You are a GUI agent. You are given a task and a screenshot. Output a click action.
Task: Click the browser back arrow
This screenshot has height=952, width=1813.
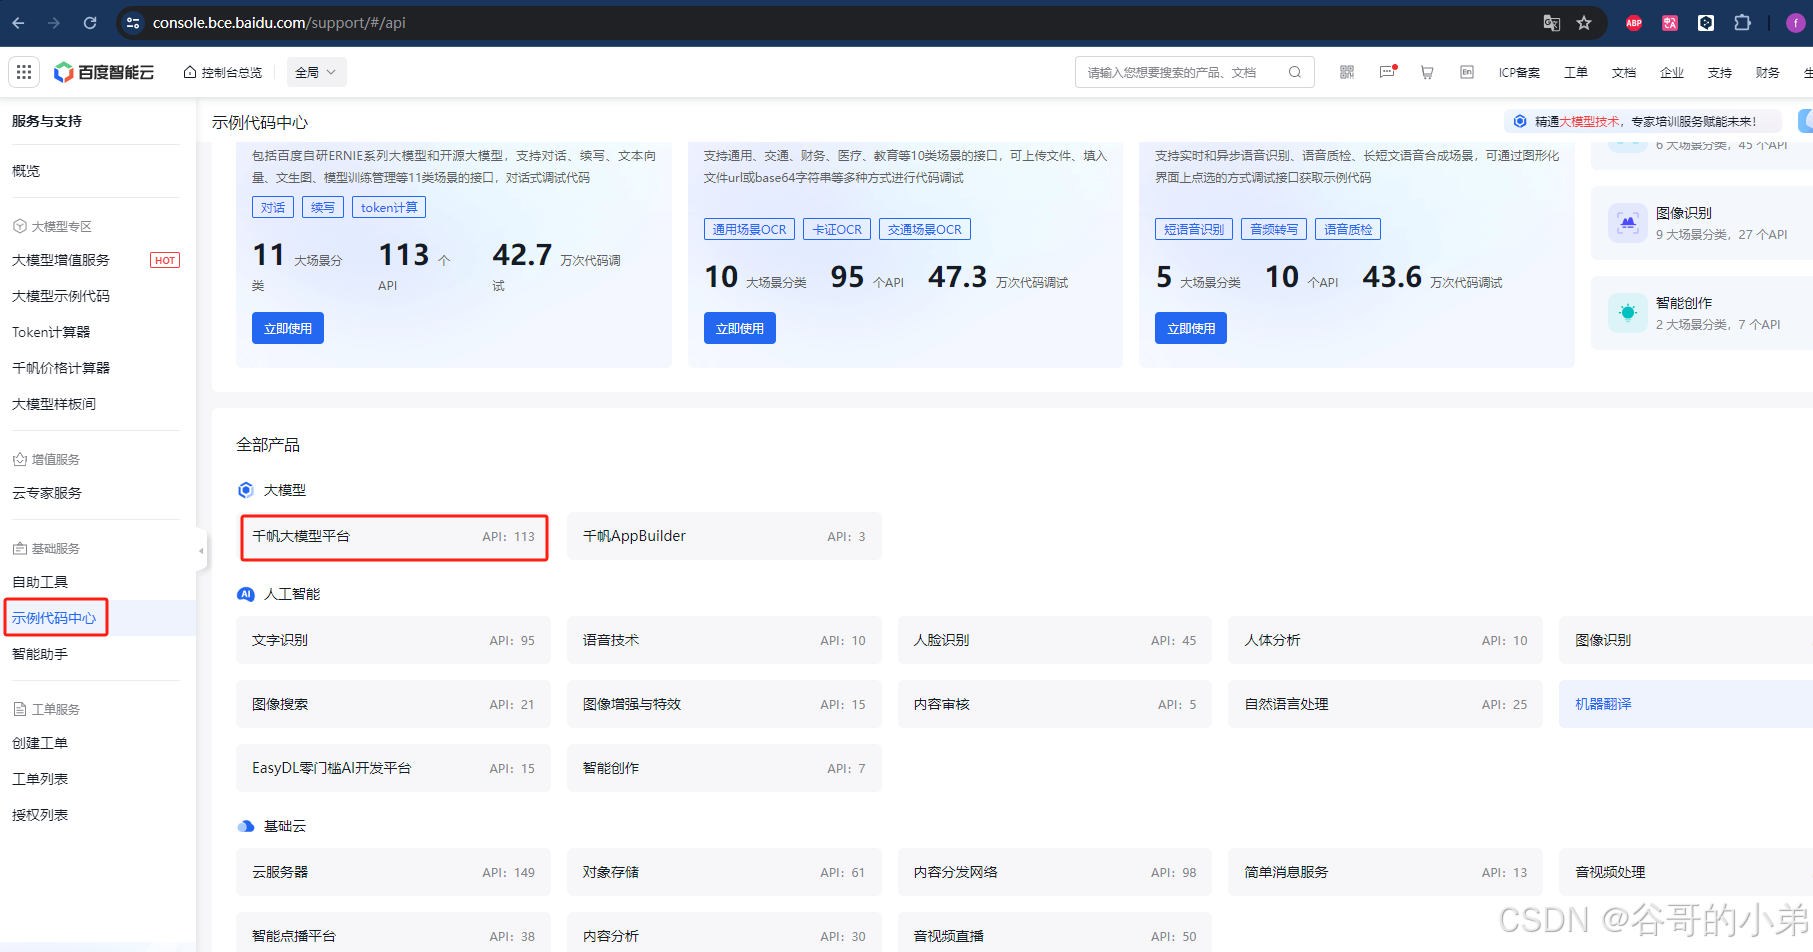pyautogui.click(x=18, y=22)
